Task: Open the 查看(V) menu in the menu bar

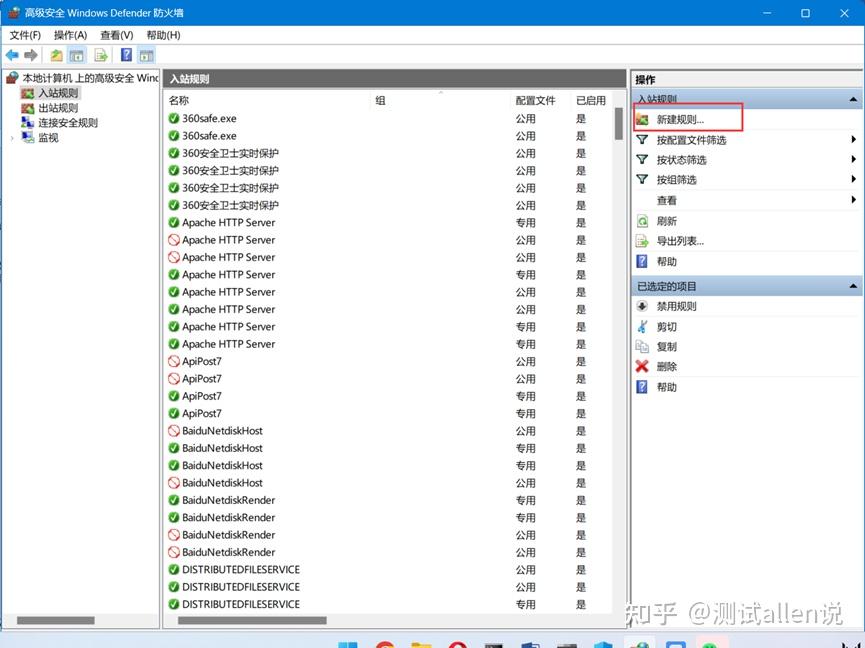Action: point(116,35)
